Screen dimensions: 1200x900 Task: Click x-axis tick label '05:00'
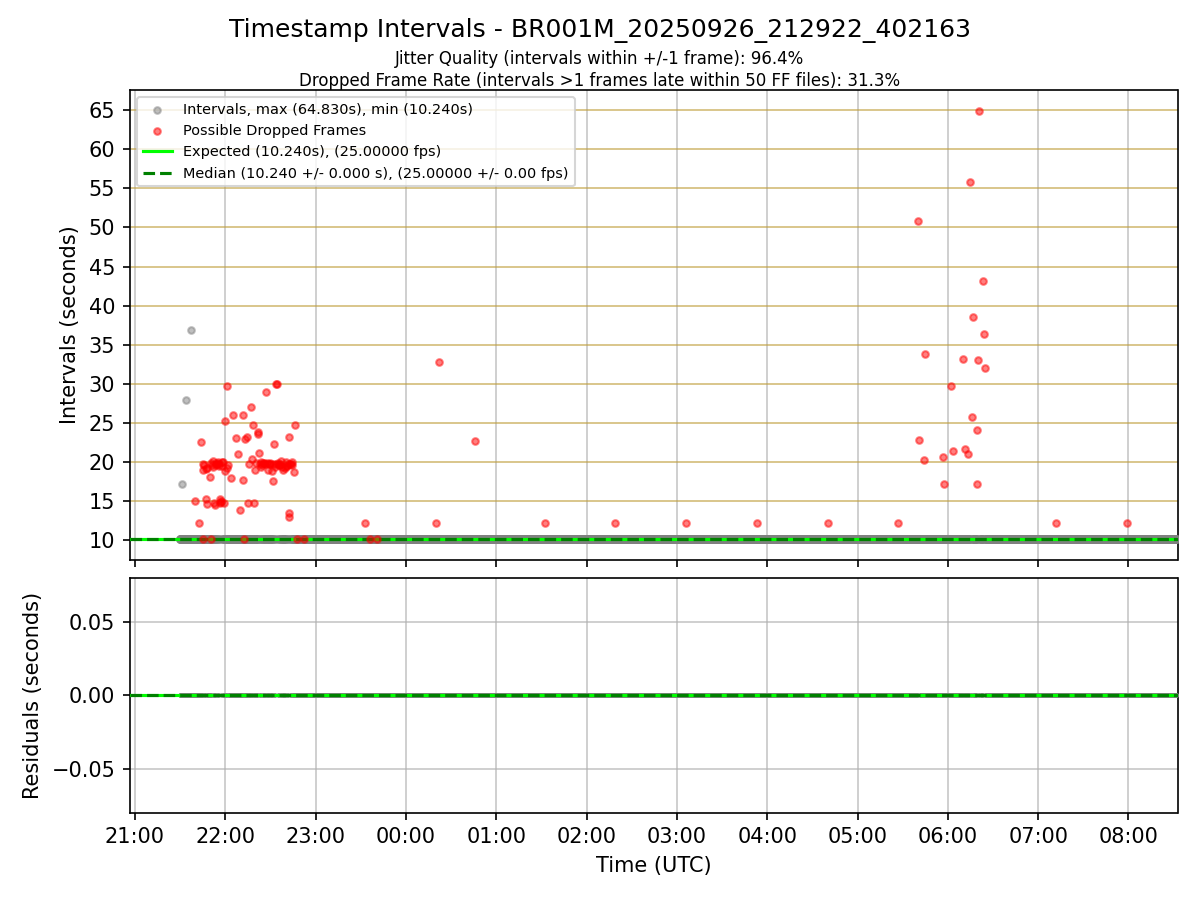pyautogui.click(x=857, y=834)
